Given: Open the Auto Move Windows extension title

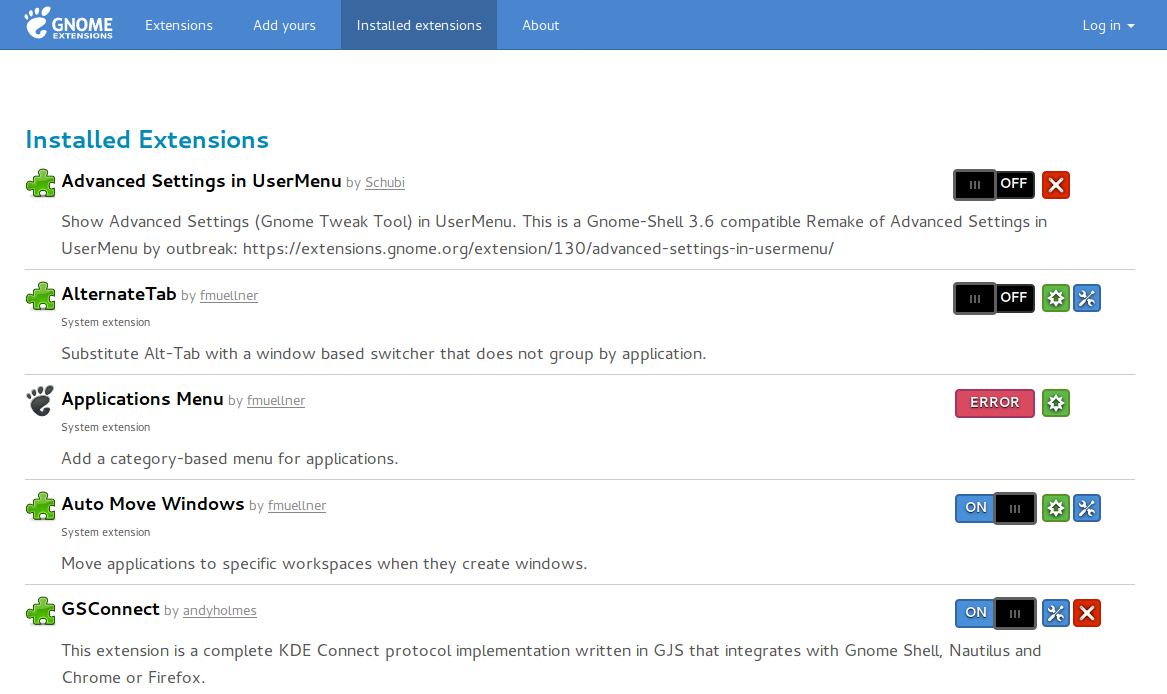Looking at the screenshot, I should [153, 504].
